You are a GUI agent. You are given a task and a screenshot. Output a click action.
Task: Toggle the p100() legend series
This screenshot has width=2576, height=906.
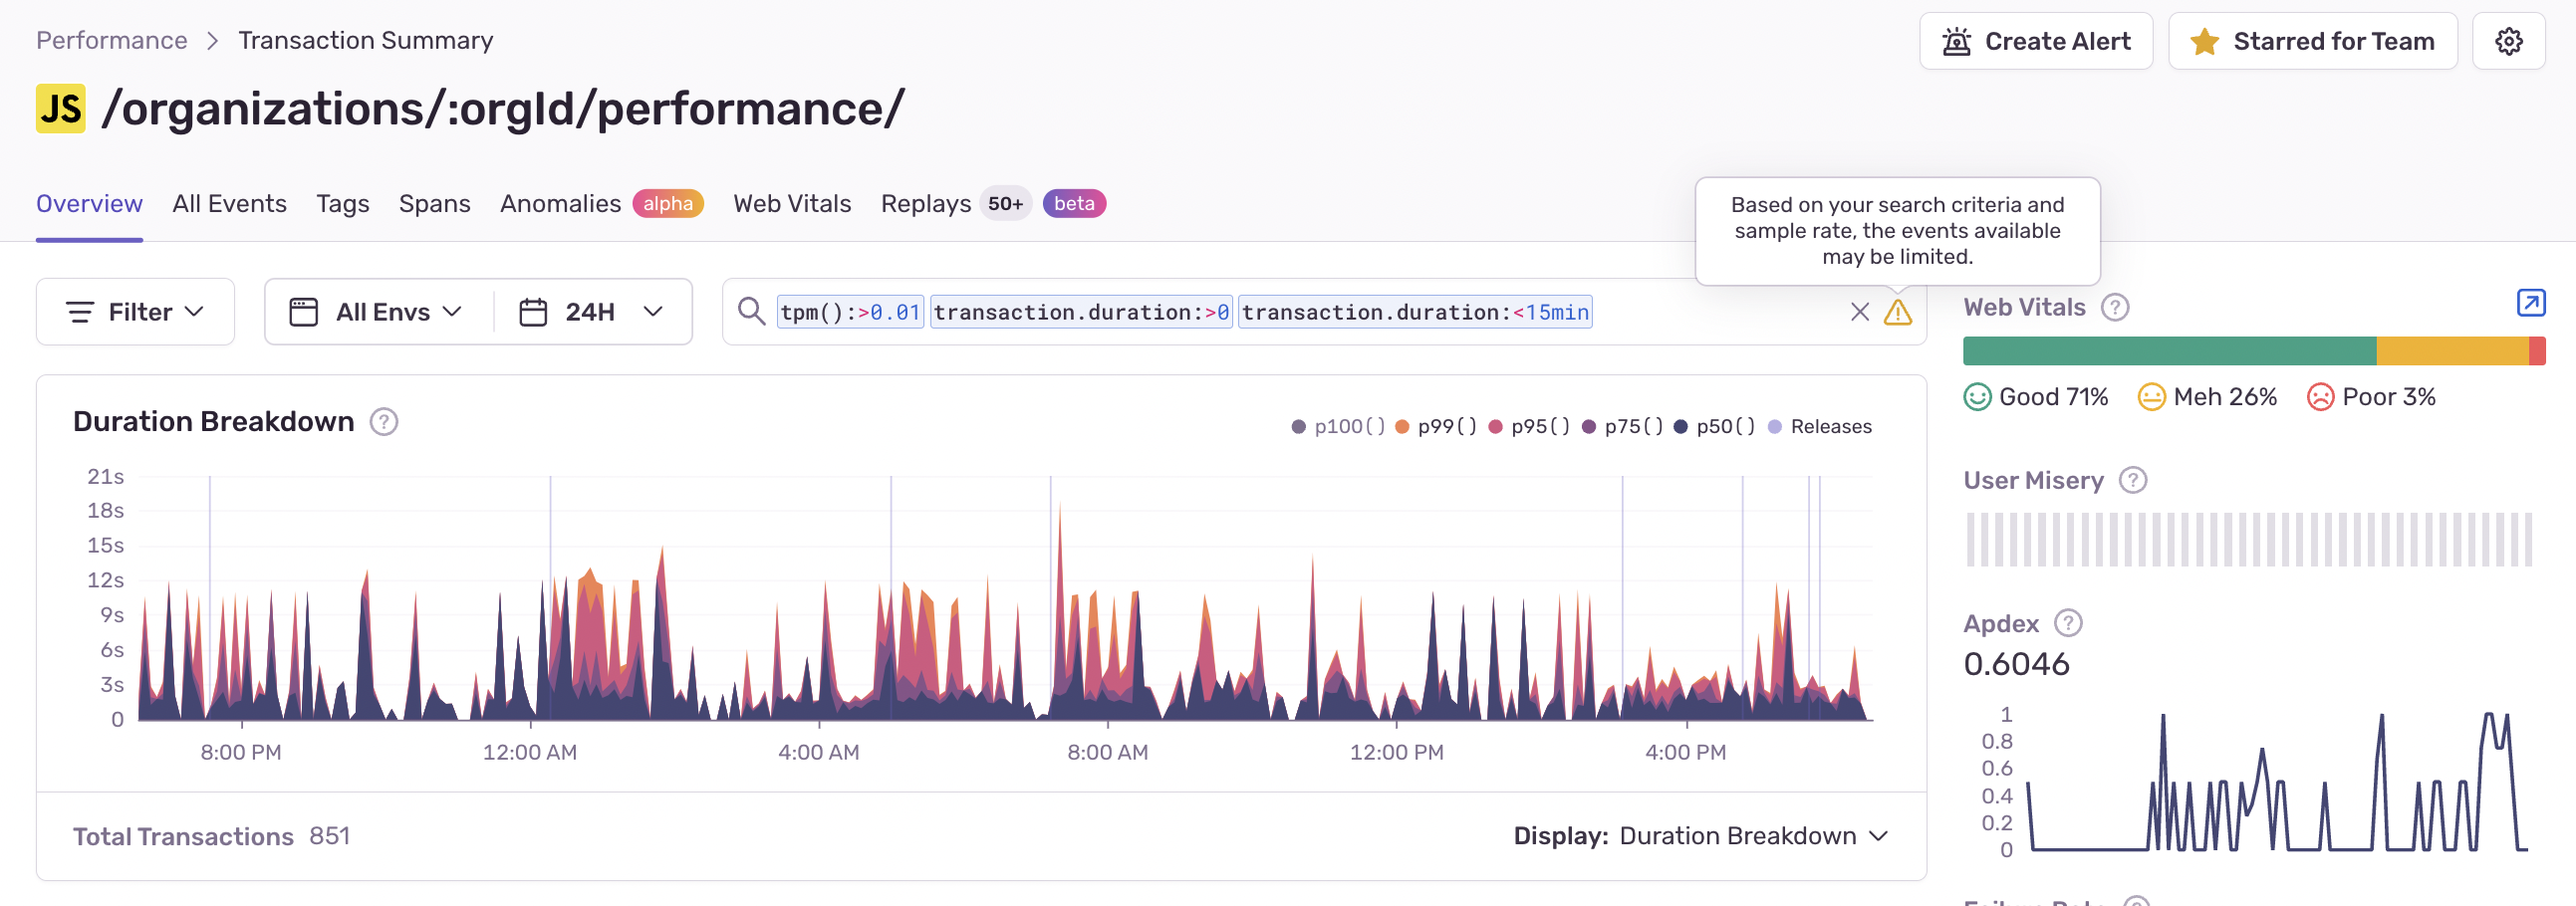pyautogui.click(x=1338, y=427)
